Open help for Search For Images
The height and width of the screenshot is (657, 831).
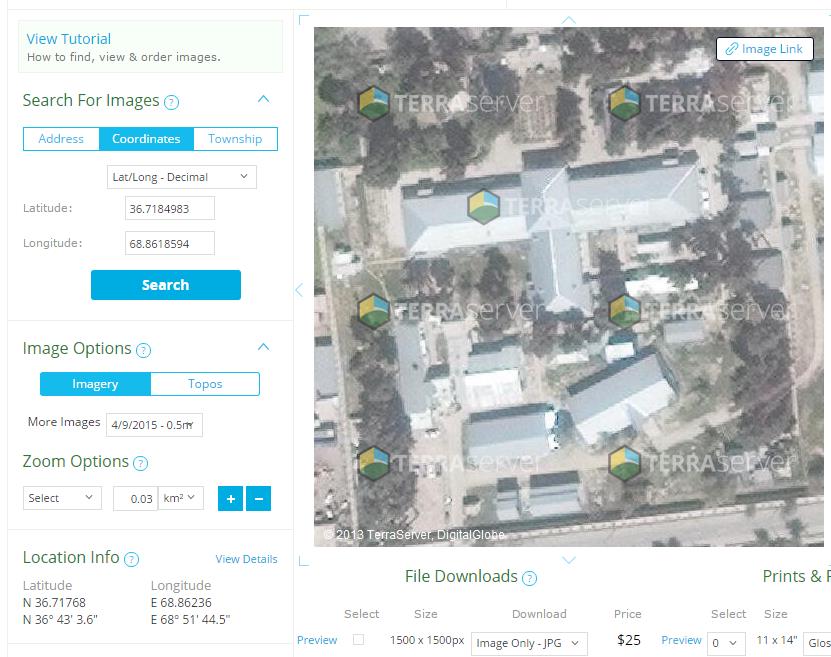171,102
